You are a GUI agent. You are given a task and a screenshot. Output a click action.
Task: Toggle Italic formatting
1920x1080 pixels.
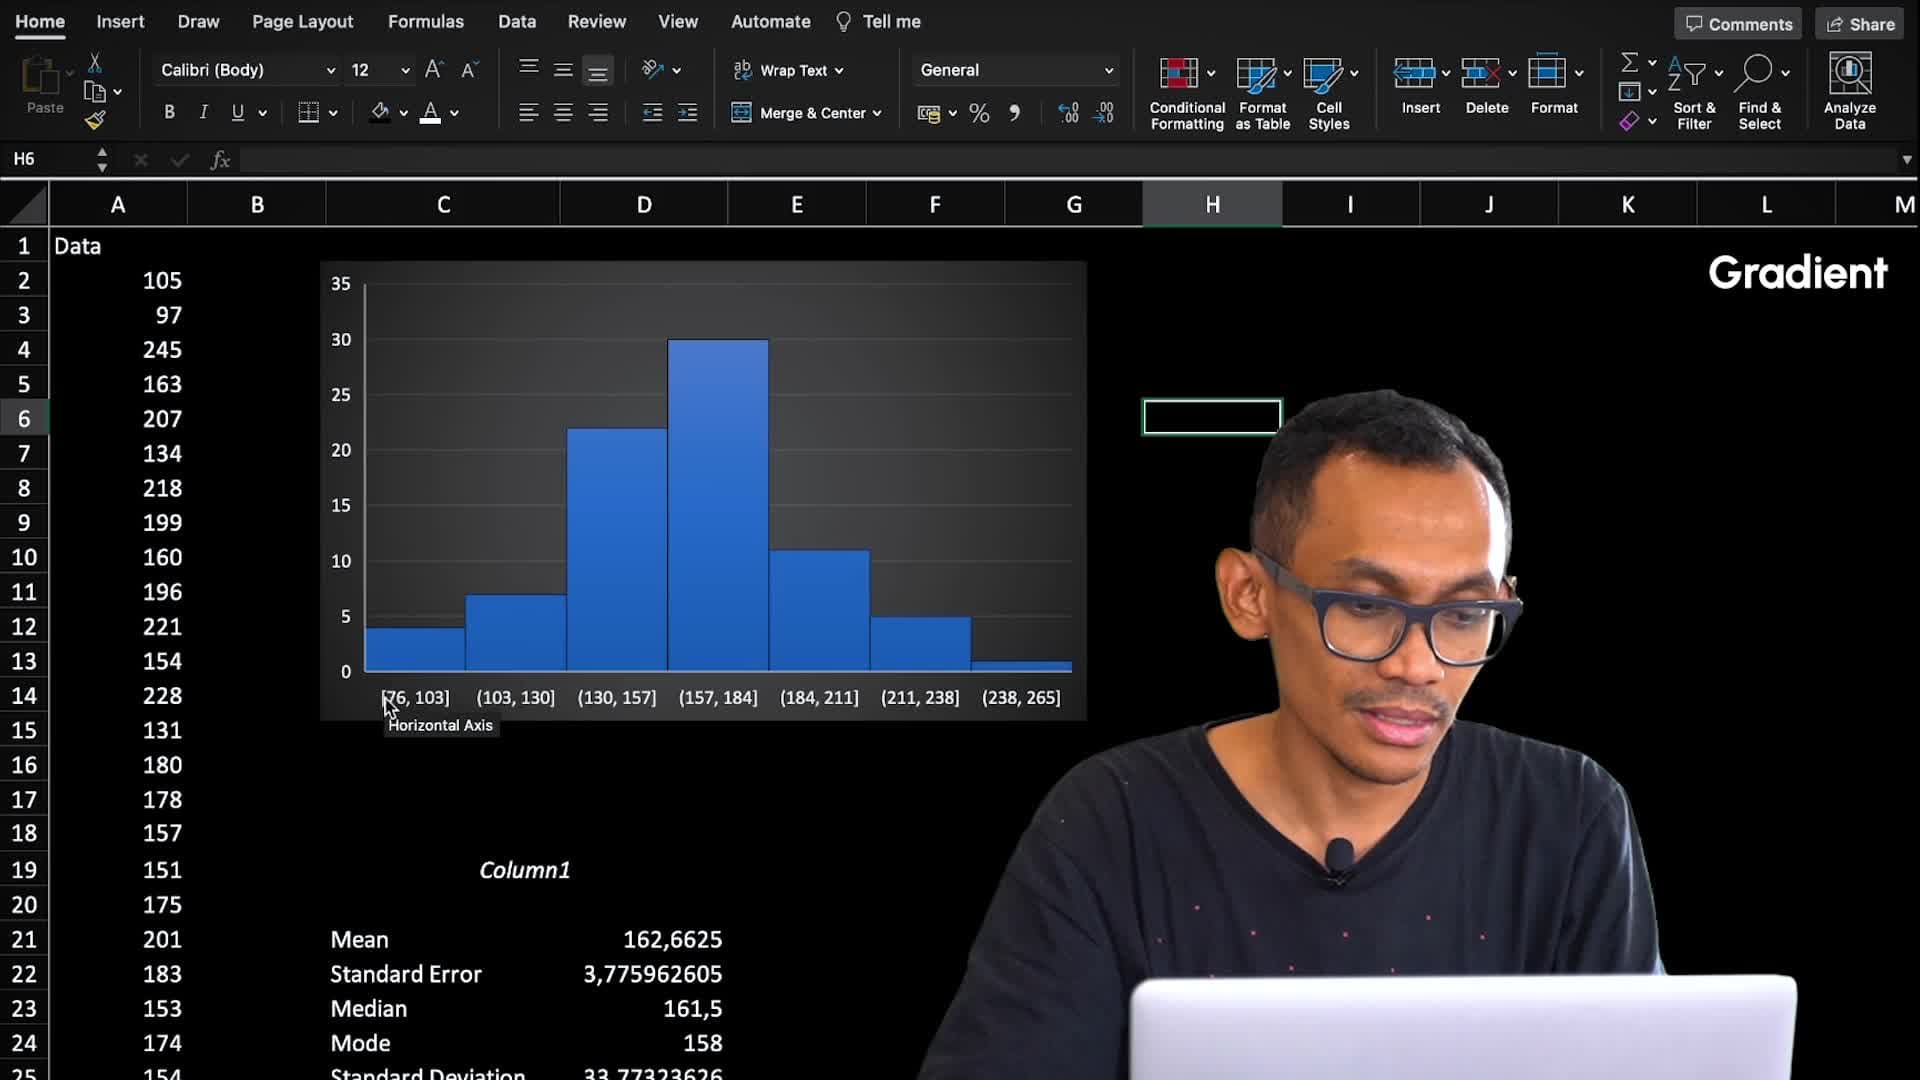pyautogui.click(x=203, y=112)
